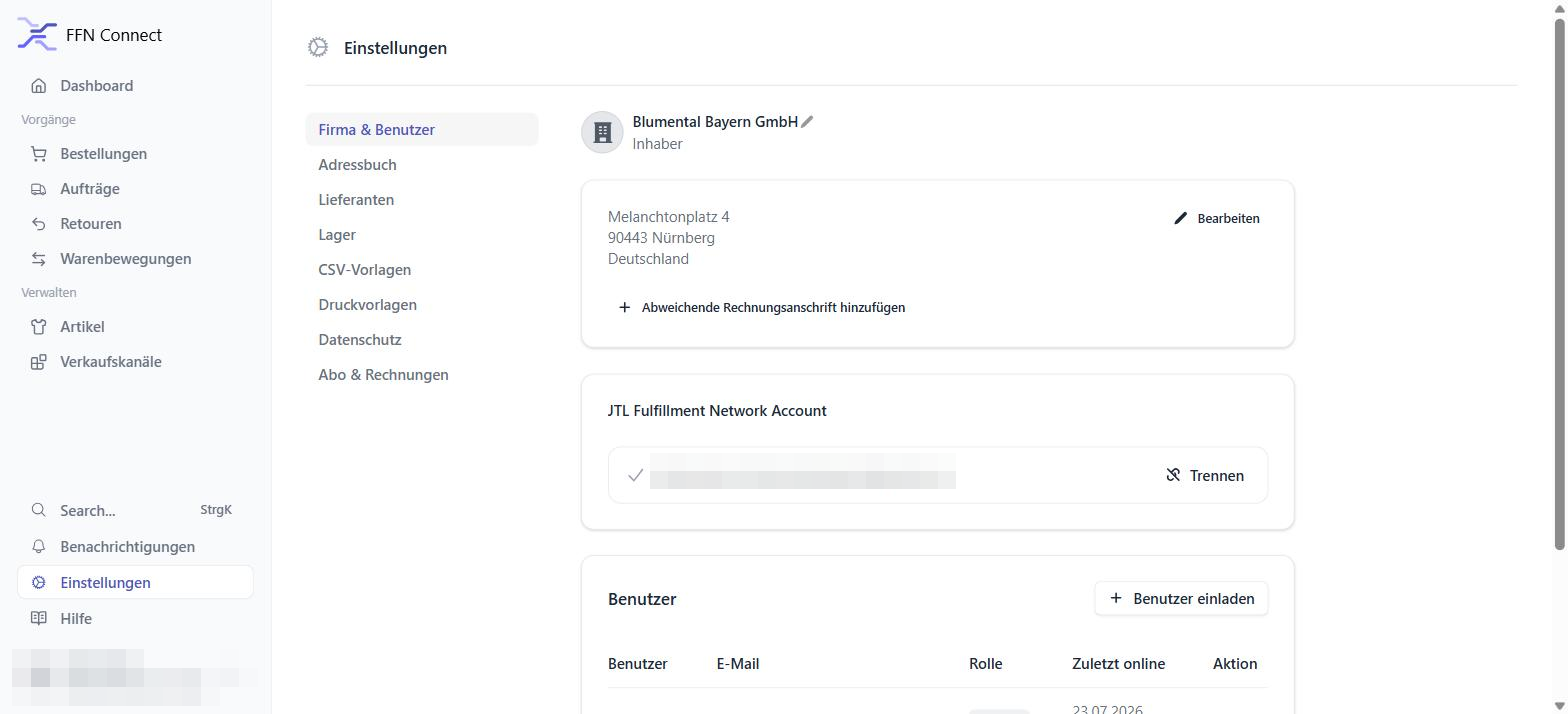The height and width of the screenshot is (714, 1568).
Task: Click the Retouren return arrow icon
Action: coord(38,224)
